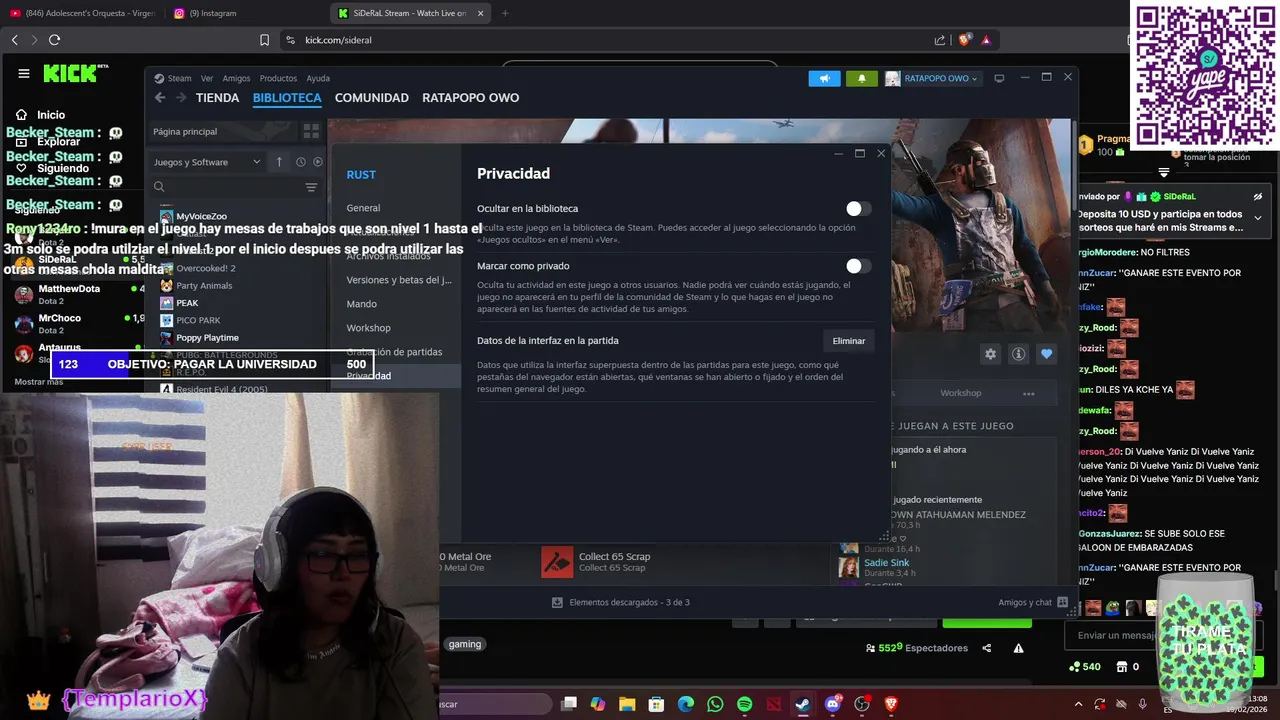Select Poppy Playtime in the library list
The image size is (1280, 720).
tap(207, 338)
